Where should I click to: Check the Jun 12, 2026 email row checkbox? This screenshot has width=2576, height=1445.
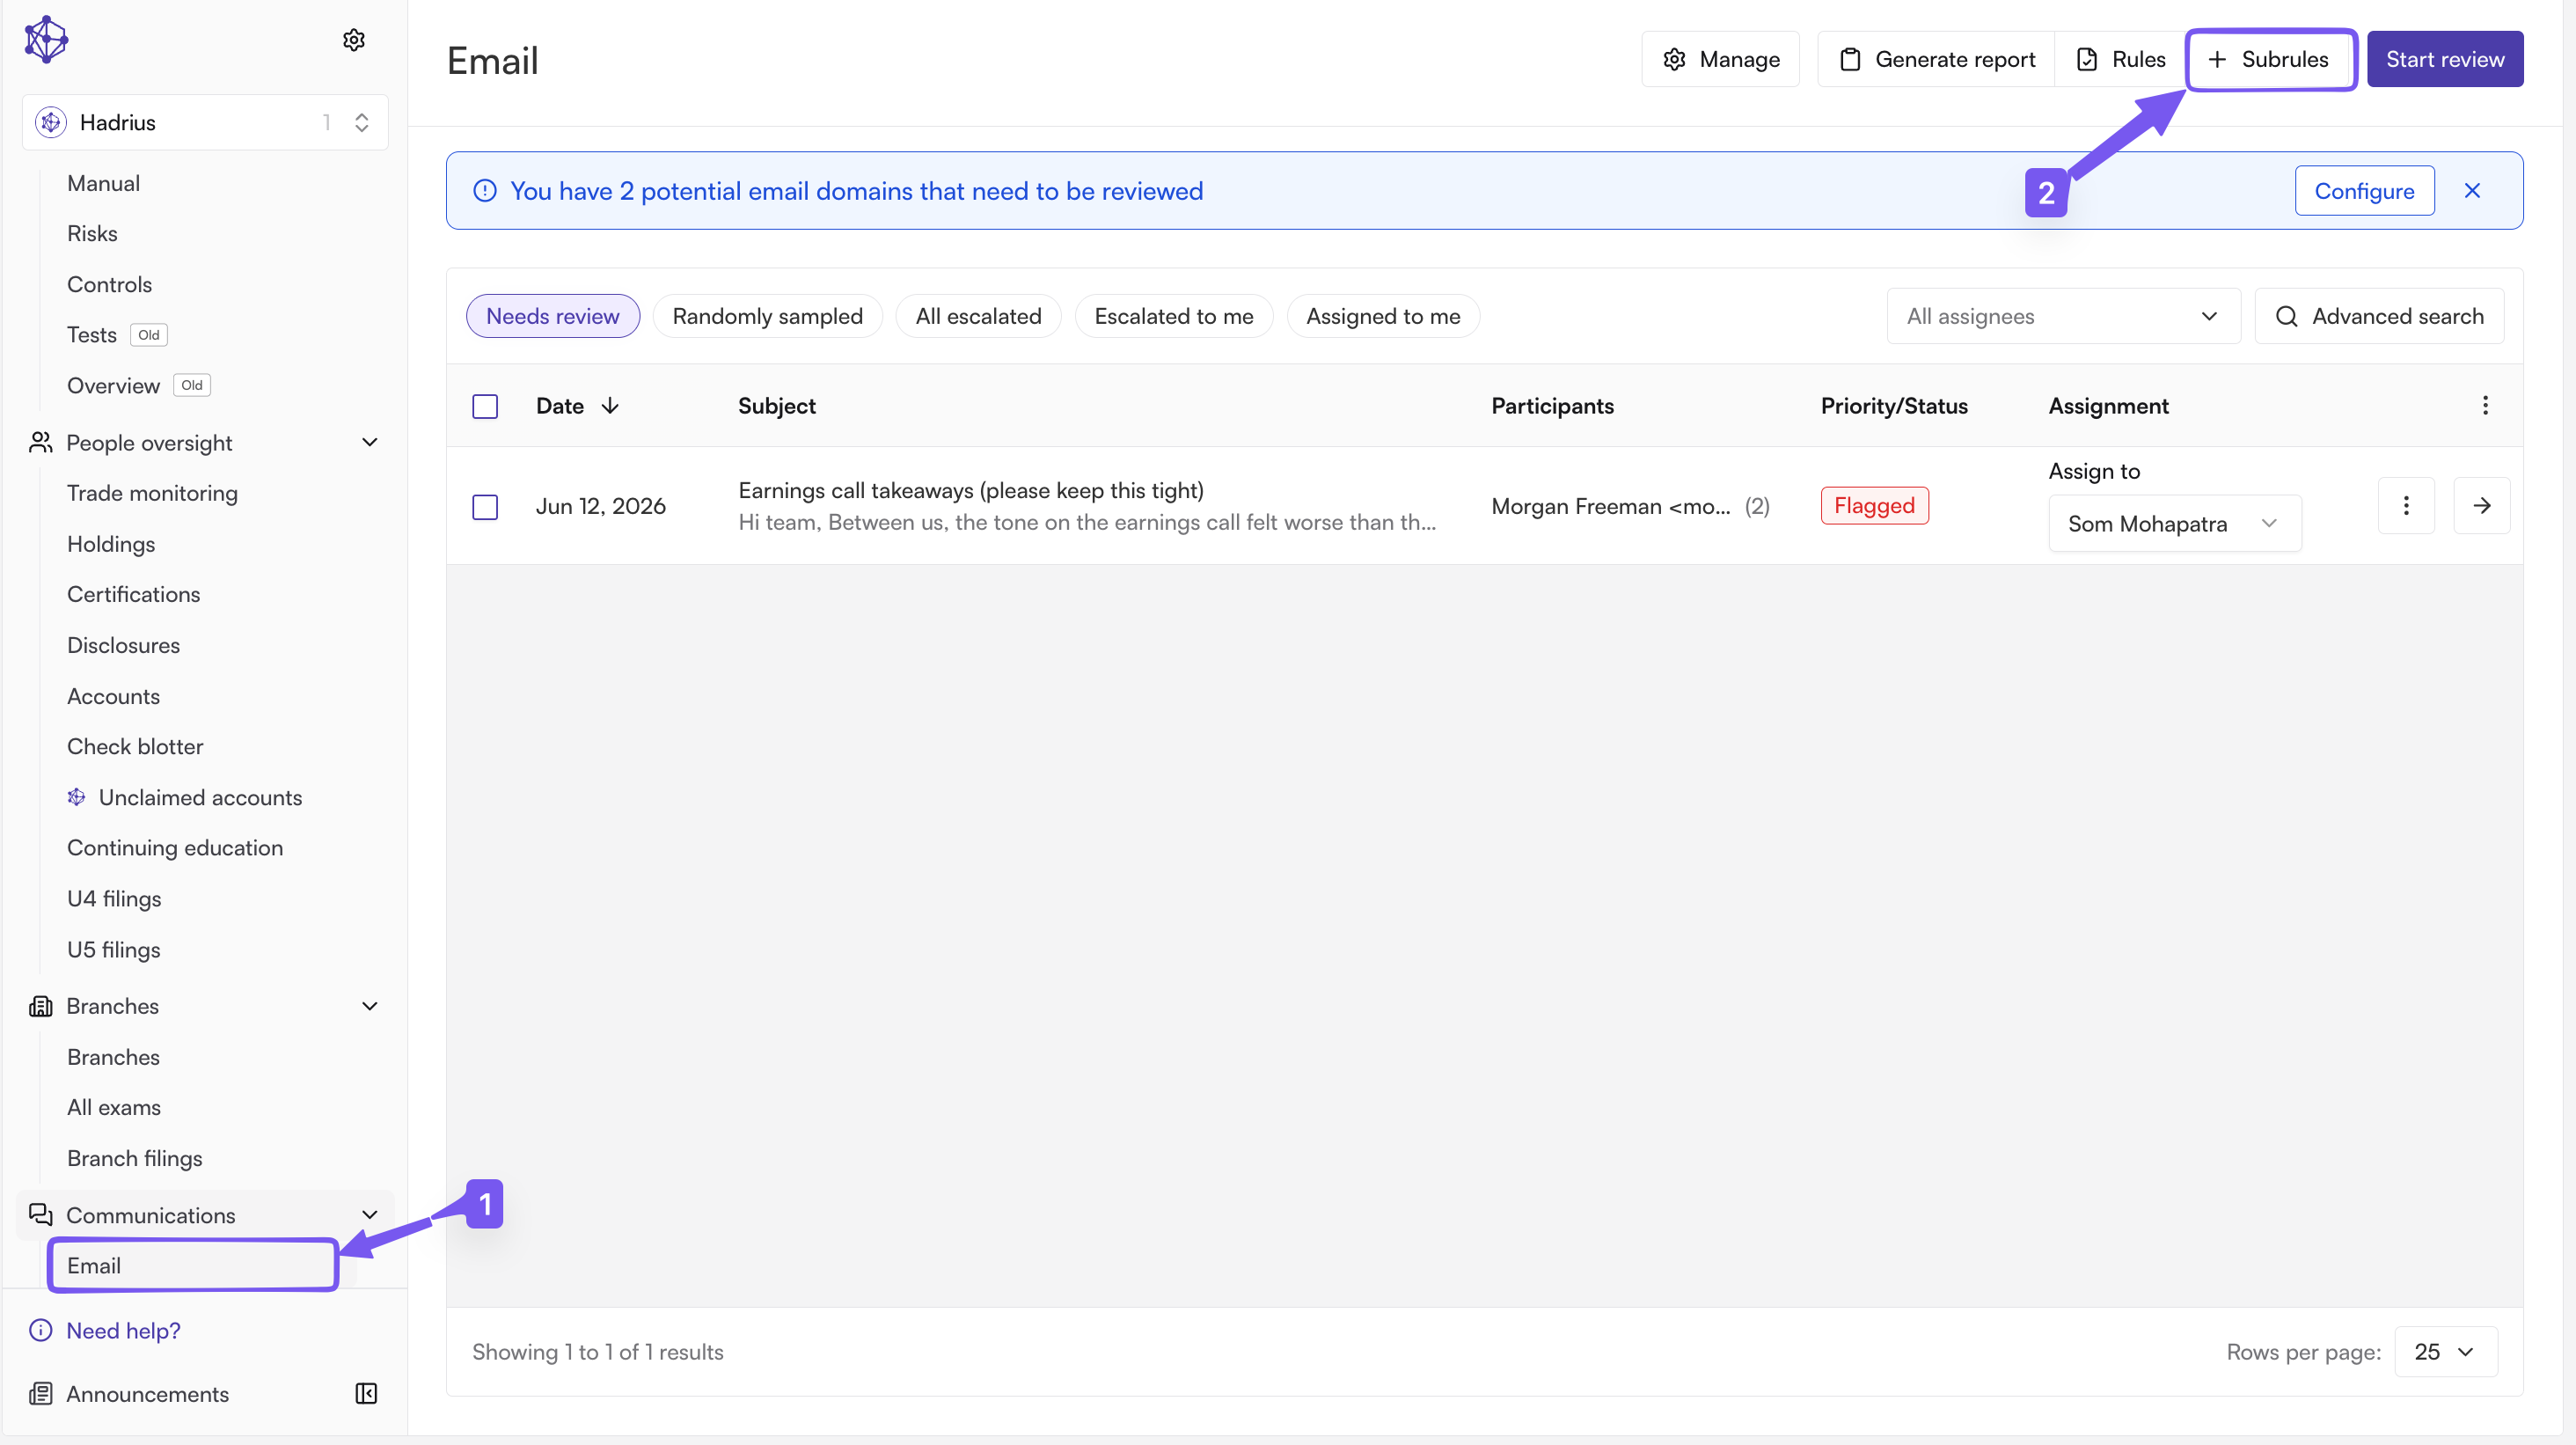coord(485,507)
